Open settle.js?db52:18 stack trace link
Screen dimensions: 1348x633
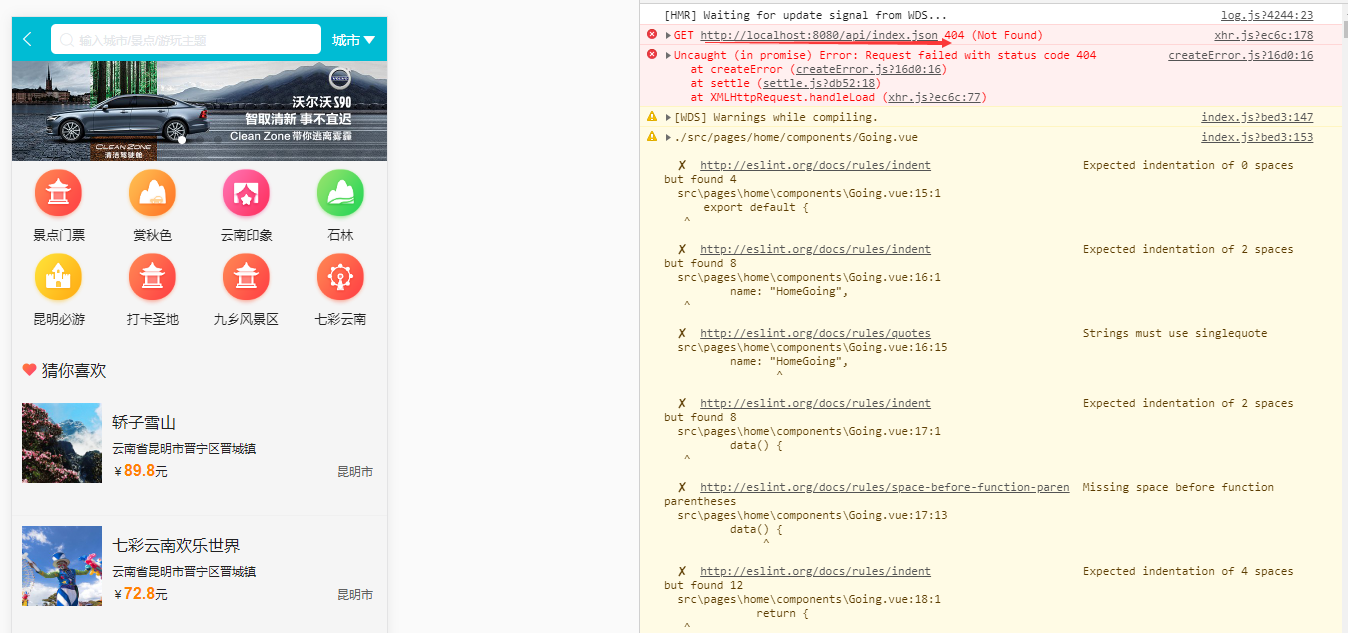tap(821, 83)
